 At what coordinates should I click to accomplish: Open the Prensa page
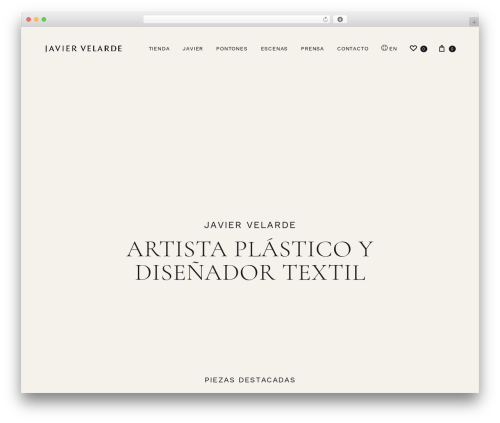pyautogui.click(x=312, y=49)
